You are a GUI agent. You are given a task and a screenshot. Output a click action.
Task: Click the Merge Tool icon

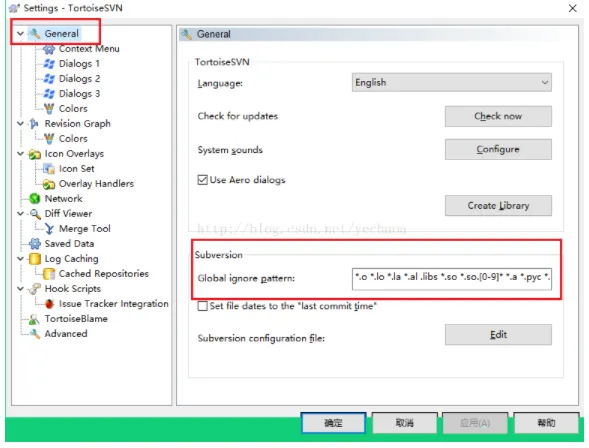point(49,229)
